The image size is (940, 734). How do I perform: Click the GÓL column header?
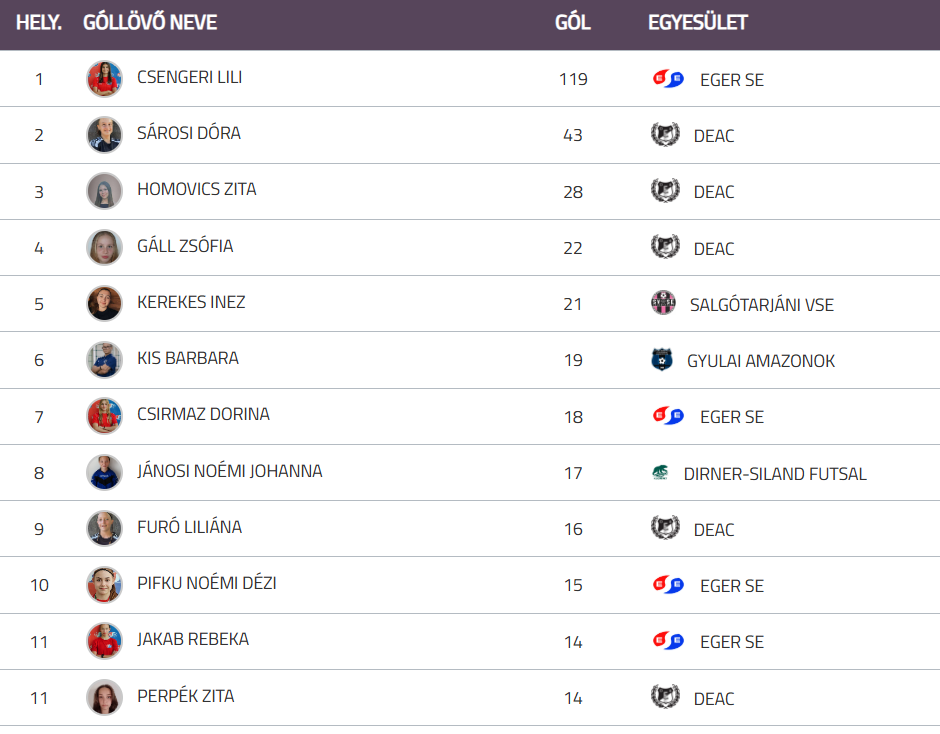[x=573, y=22]
